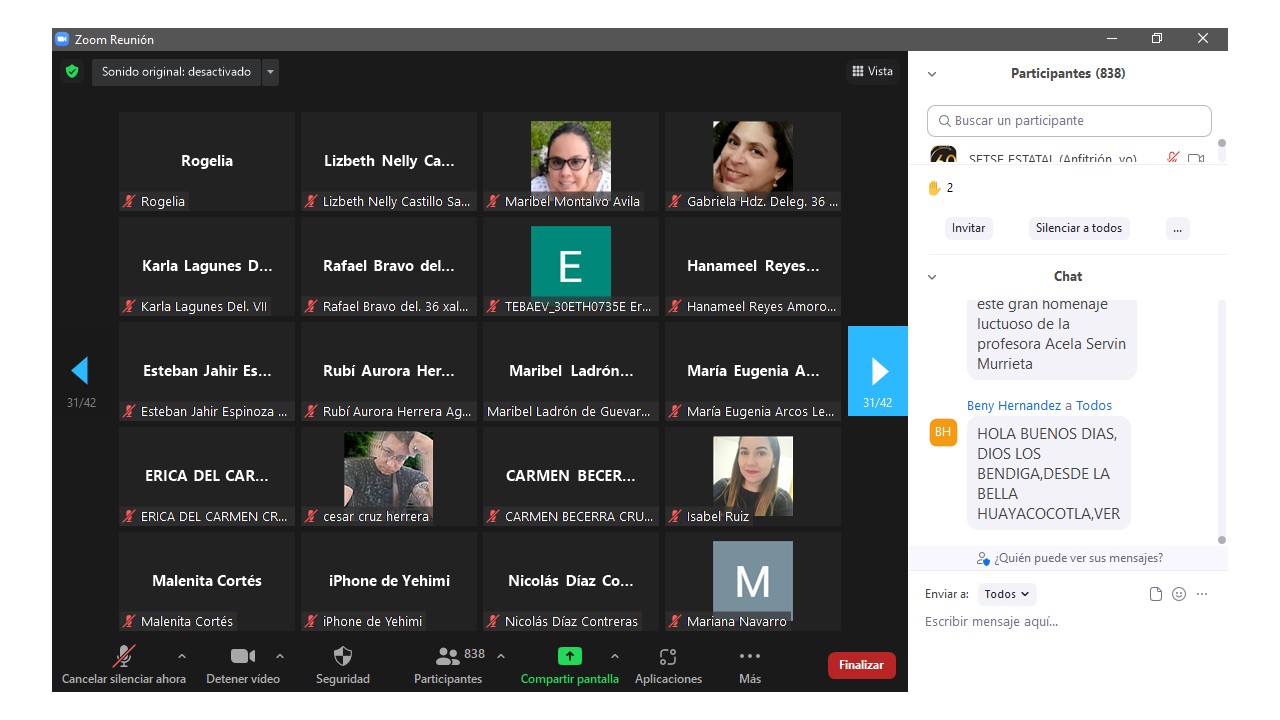Open audio options caret next to microphone
The height and width of the screenshot is (720, 1280).
181,656
